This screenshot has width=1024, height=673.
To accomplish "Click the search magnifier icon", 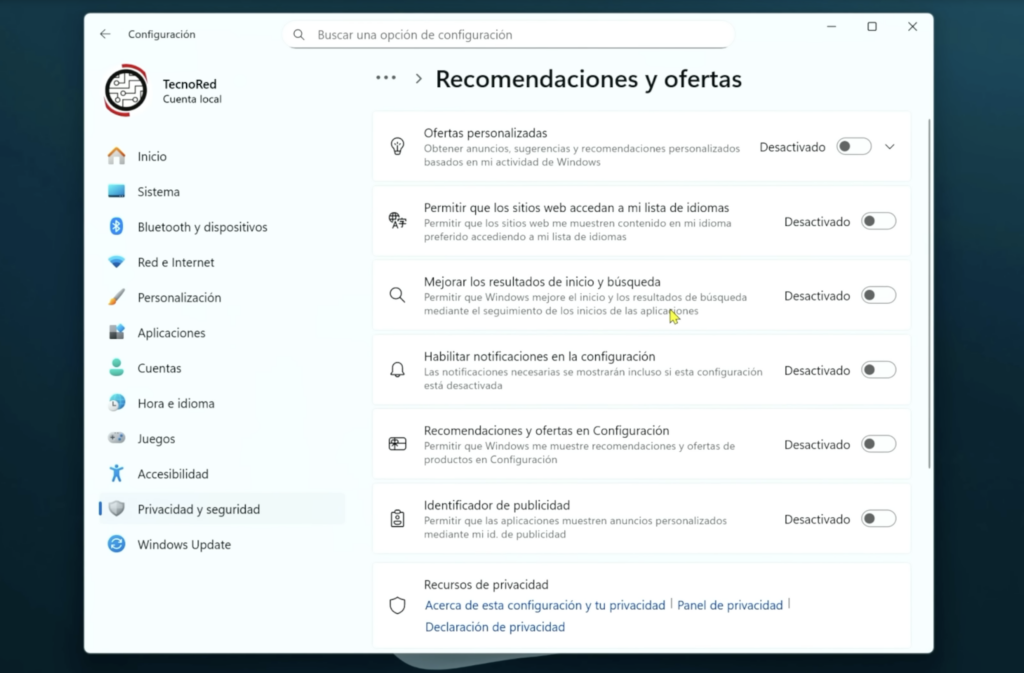I will pos(298,35).
